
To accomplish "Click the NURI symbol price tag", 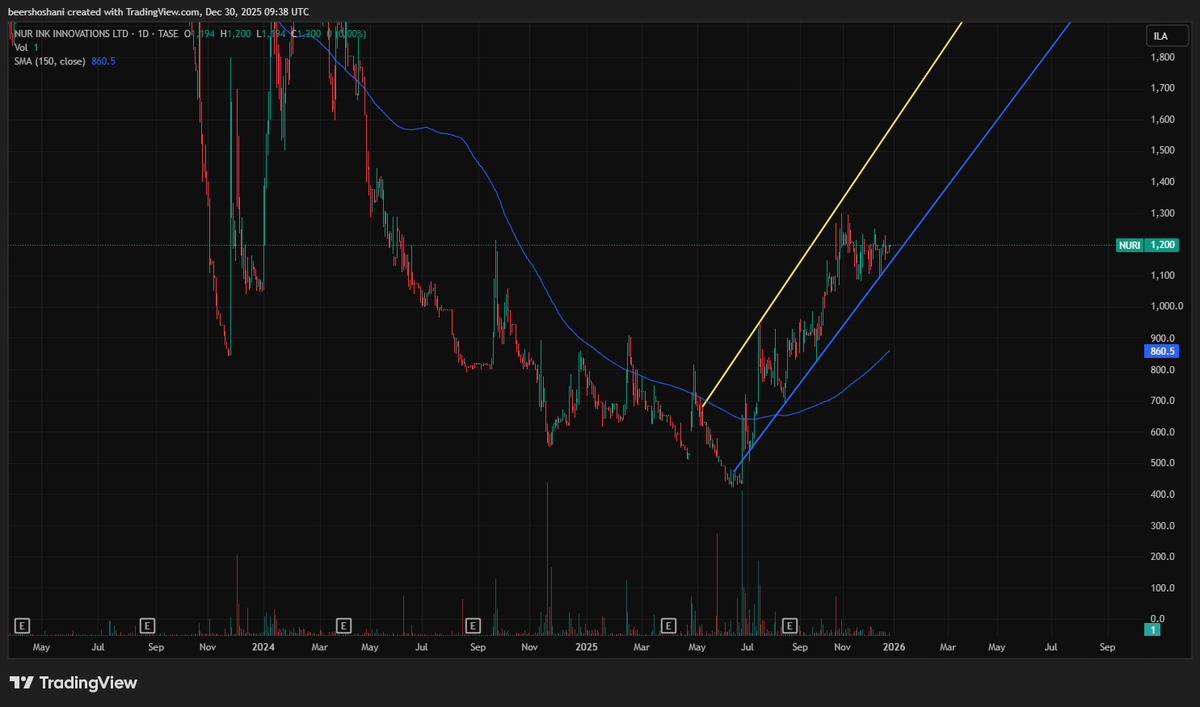I will (x=1129, y=245).
